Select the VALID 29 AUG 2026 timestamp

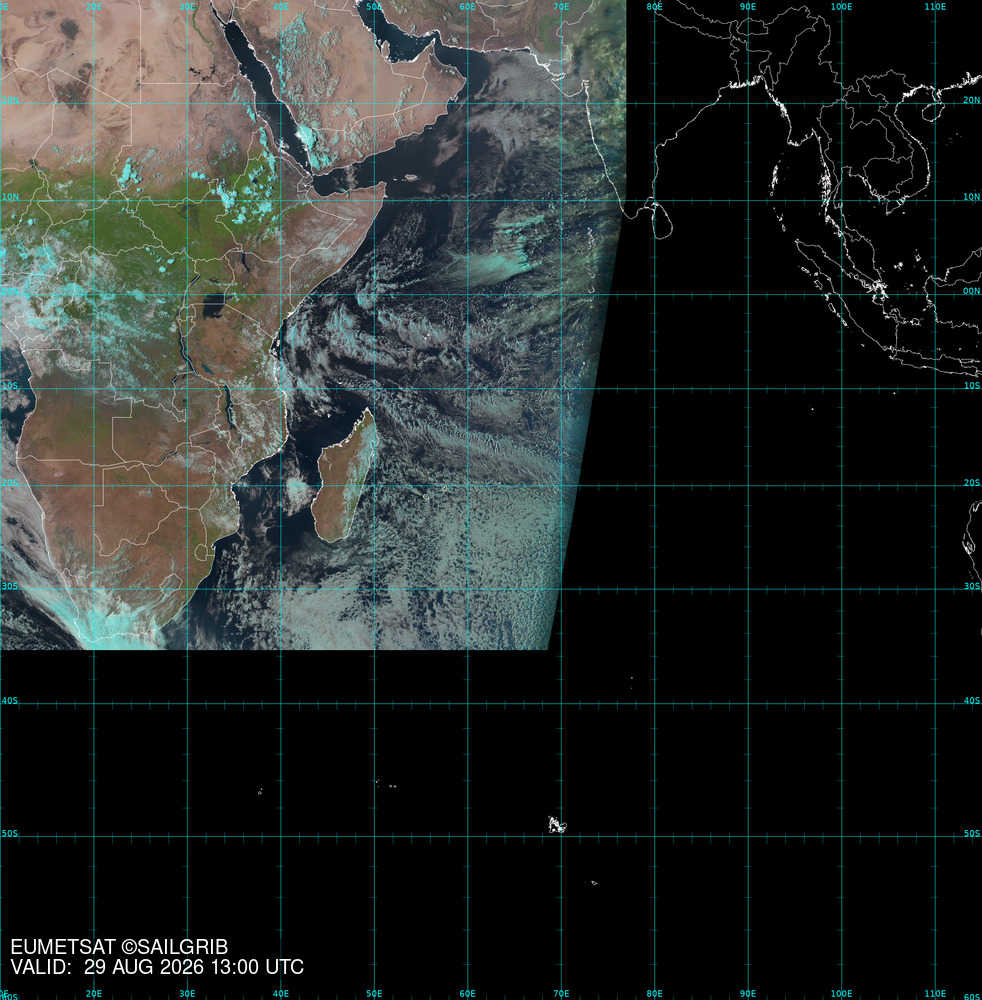pyautogui.click(x=157, y=967)
